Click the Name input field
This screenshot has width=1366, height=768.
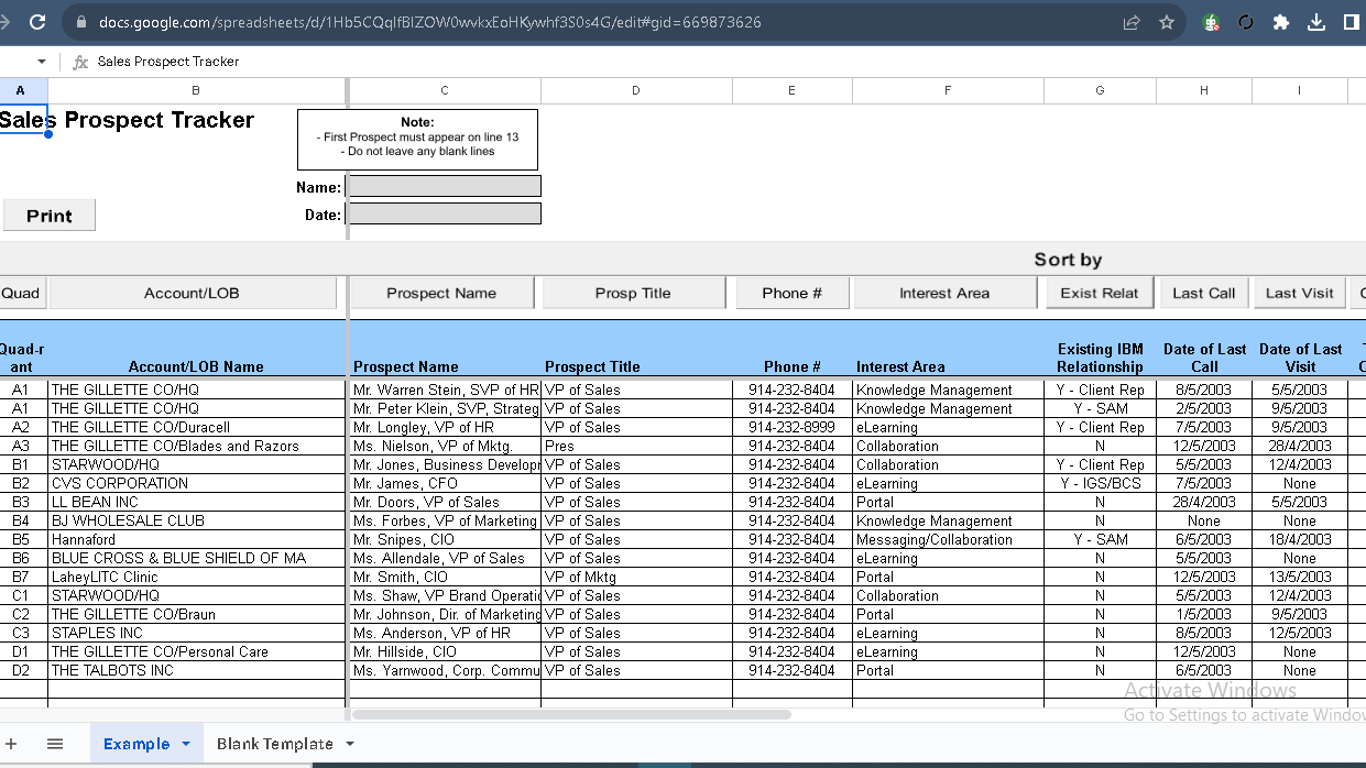tap(444, 187)
